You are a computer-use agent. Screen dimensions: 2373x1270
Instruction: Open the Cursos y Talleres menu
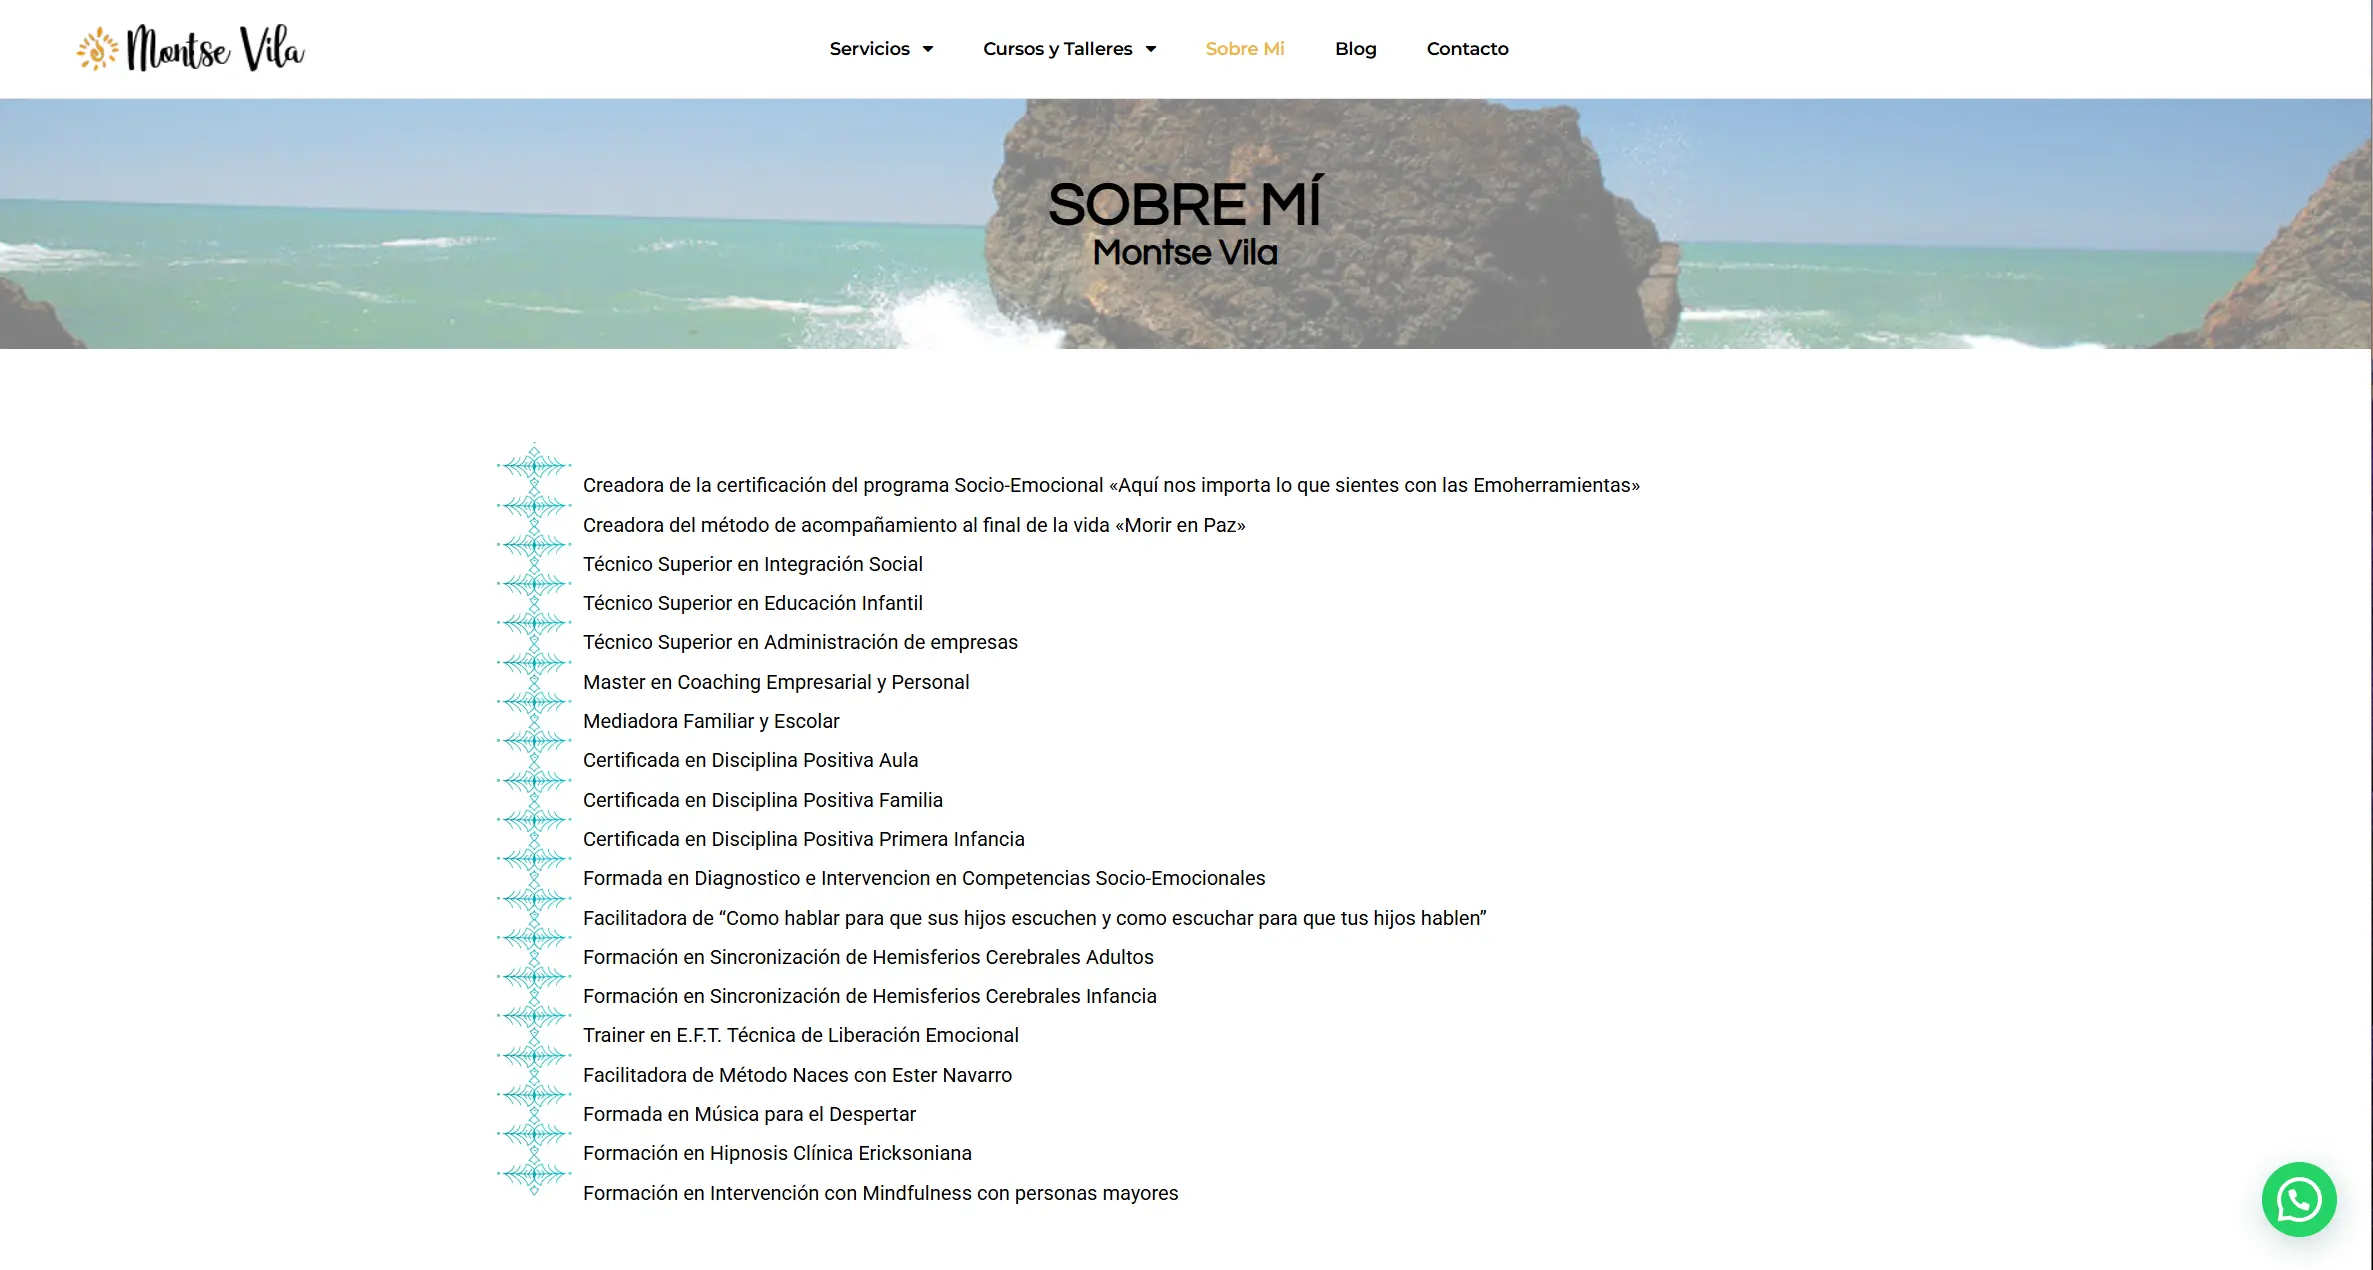1057,49
